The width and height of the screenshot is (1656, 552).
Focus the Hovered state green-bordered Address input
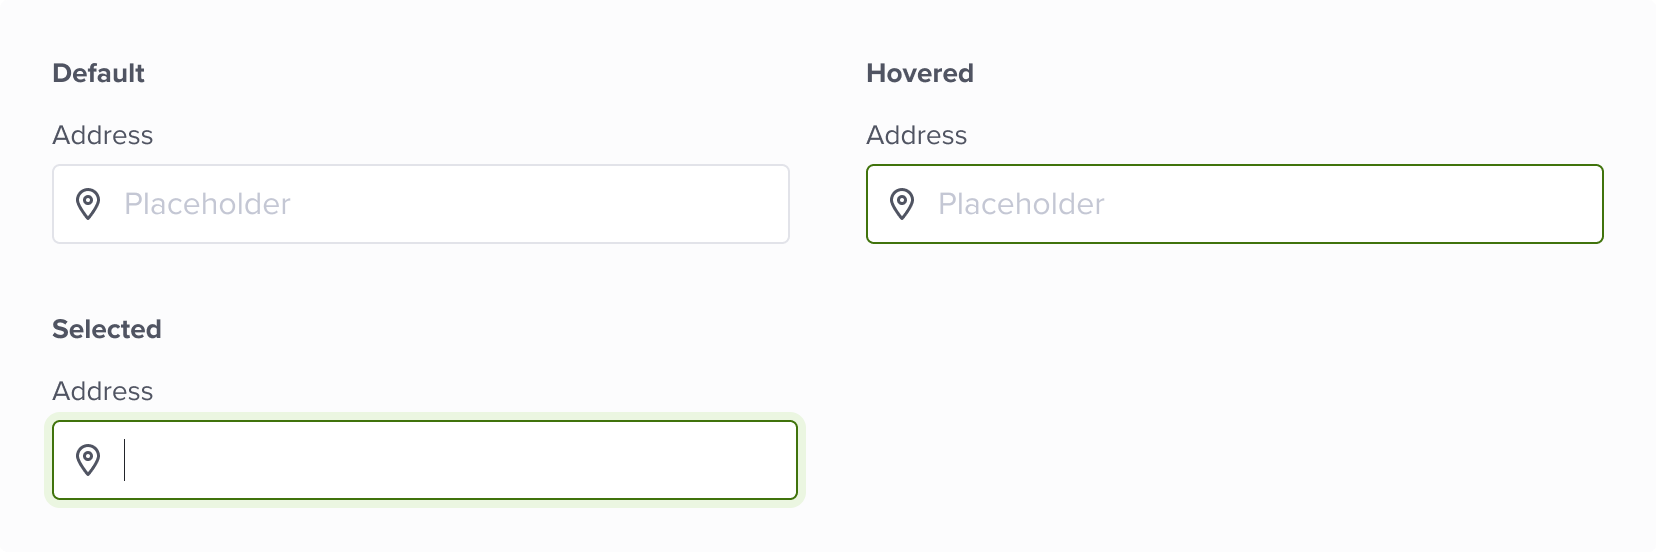pos(1235,204)
